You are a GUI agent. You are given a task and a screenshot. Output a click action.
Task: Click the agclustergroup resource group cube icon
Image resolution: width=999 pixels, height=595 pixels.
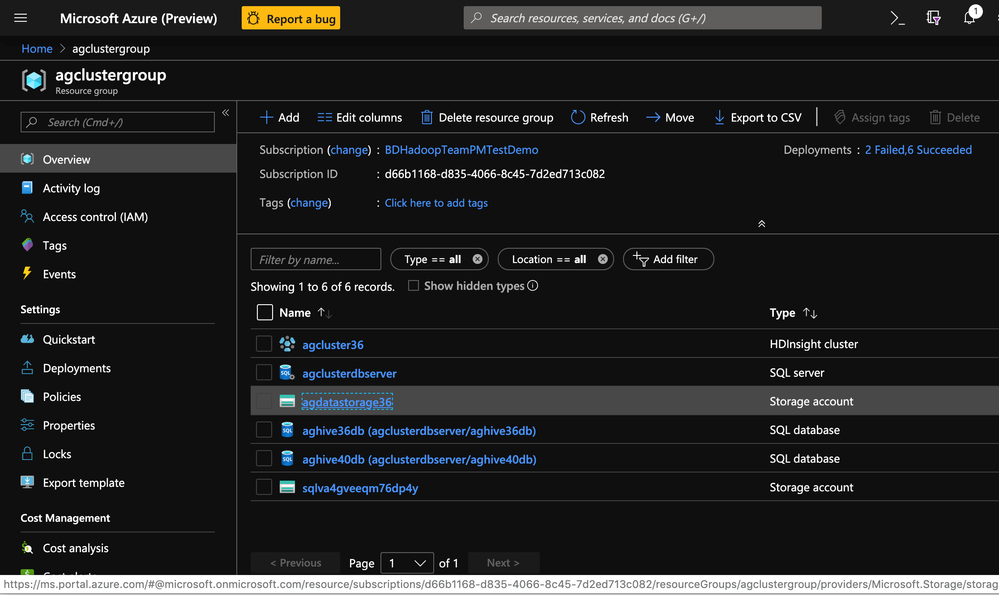click(34, 80)
